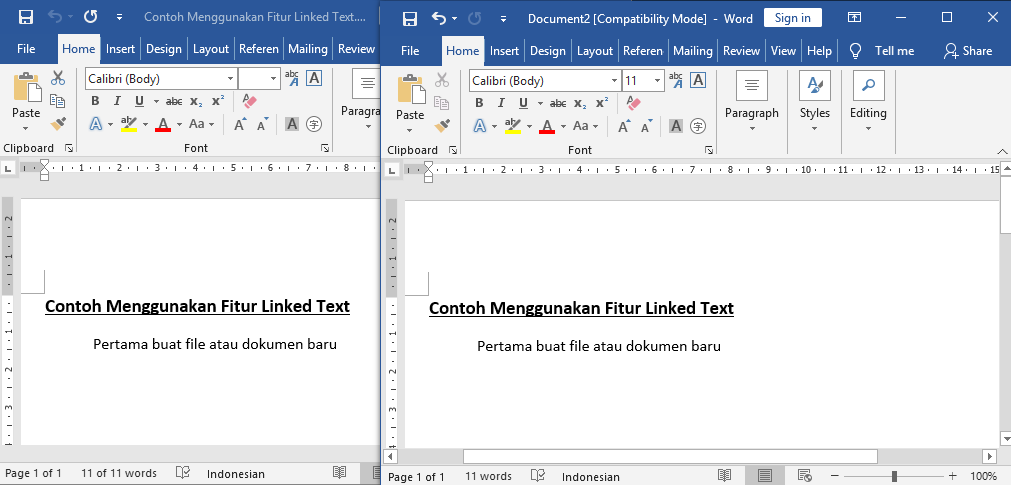This screenshot has width=1011, height=485.
Task: Open File menu in Document2 window
Action: (x=410, y=51)
